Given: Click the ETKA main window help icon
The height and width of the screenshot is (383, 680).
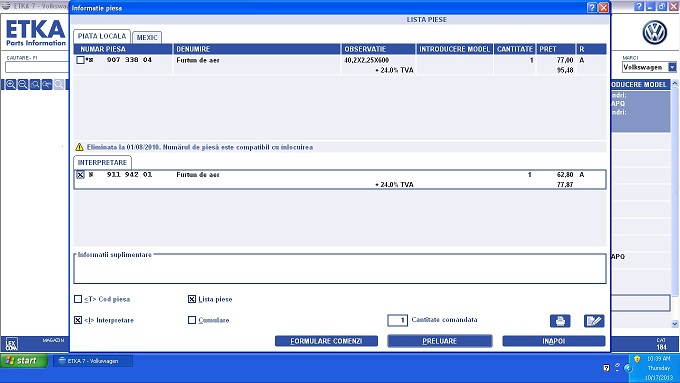Looking at the screenshot, I should point(639,7).
